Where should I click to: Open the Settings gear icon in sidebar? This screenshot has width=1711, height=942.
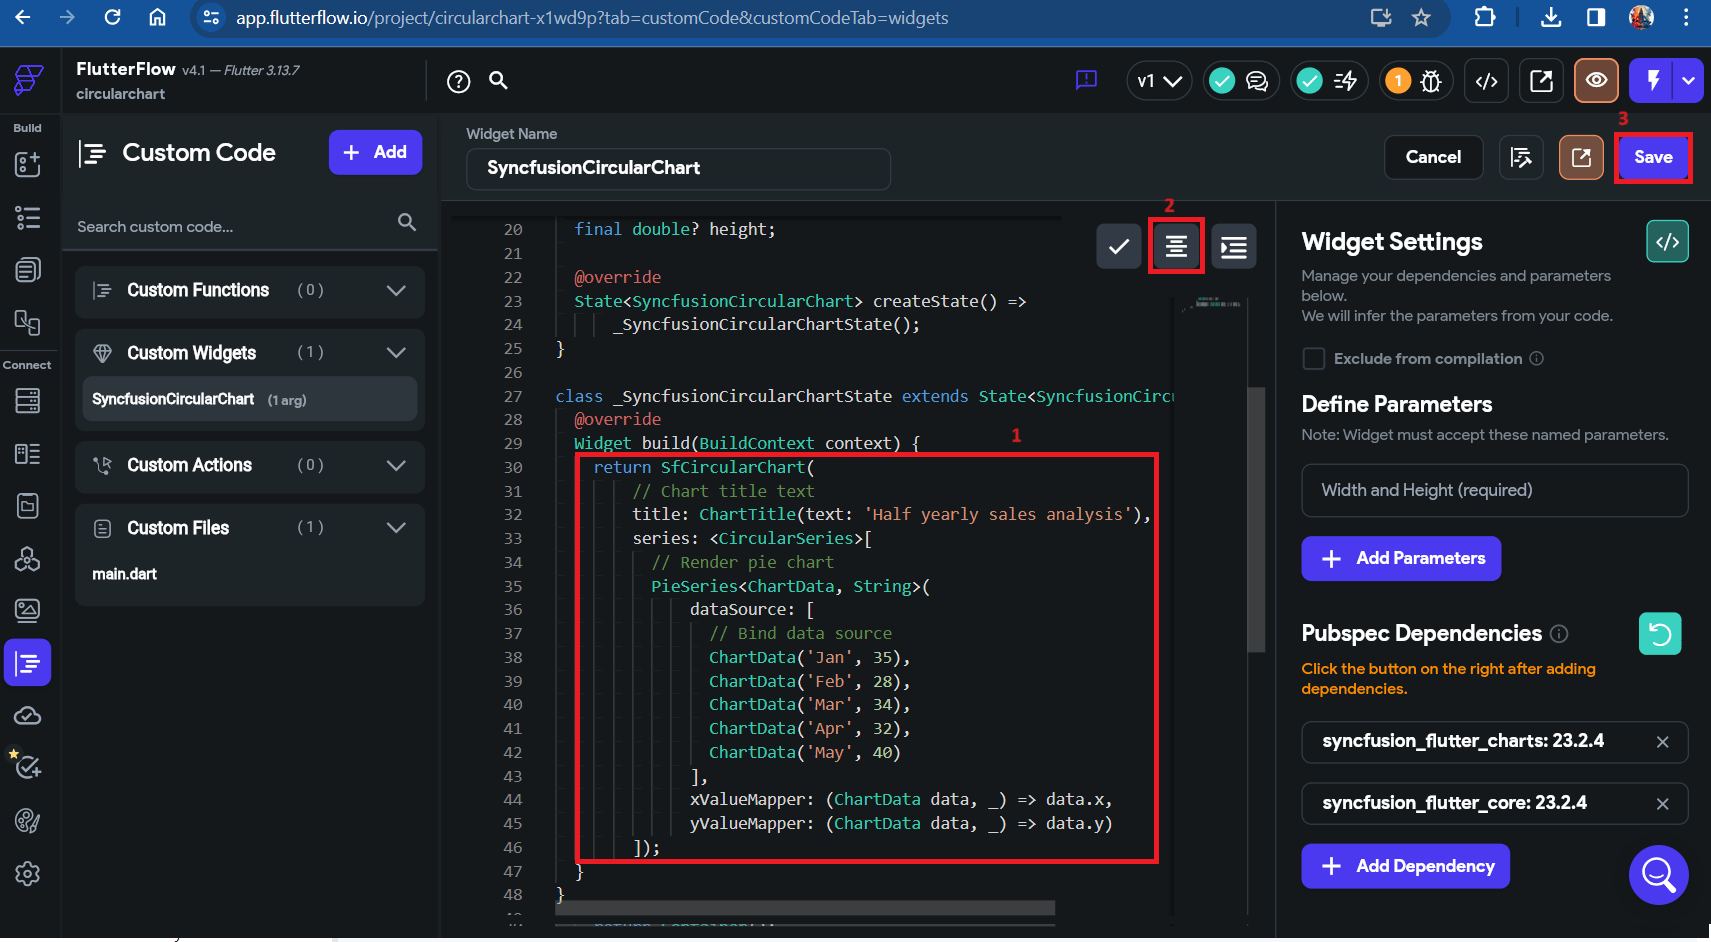point(28,874)
